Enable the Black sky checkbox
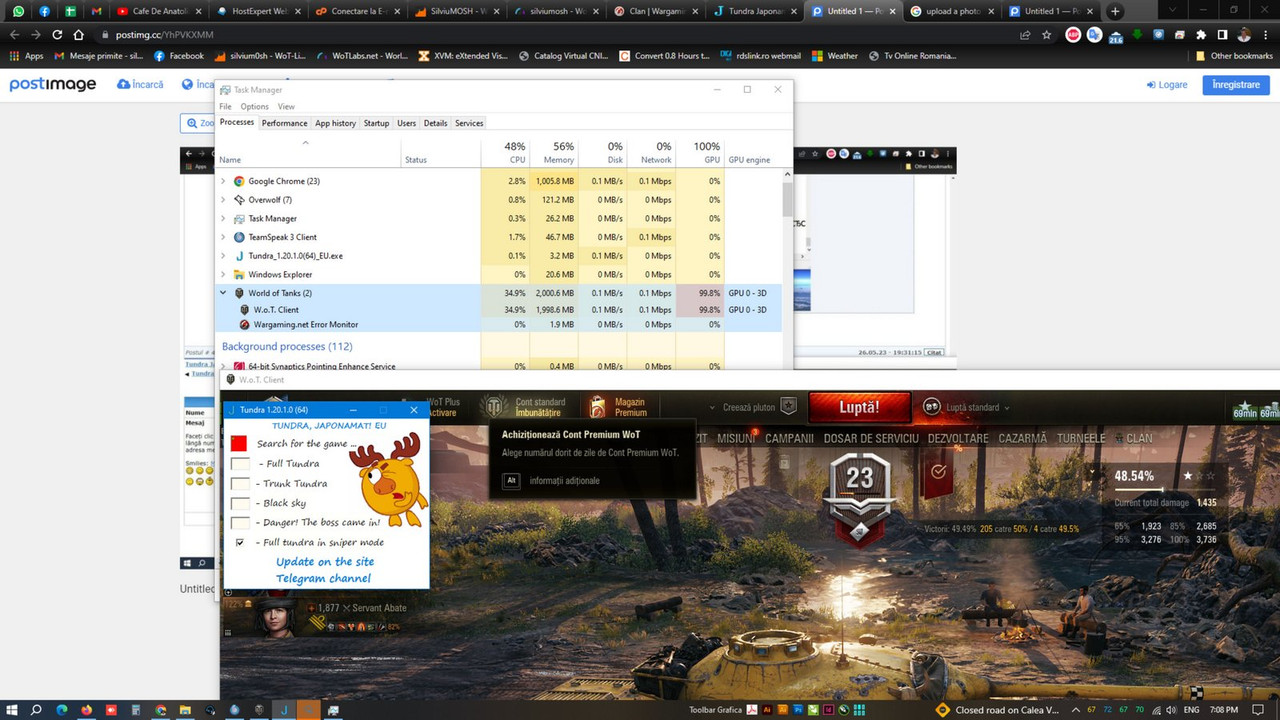This screenshot has height=720, width=1280. (x=240, y=503)
